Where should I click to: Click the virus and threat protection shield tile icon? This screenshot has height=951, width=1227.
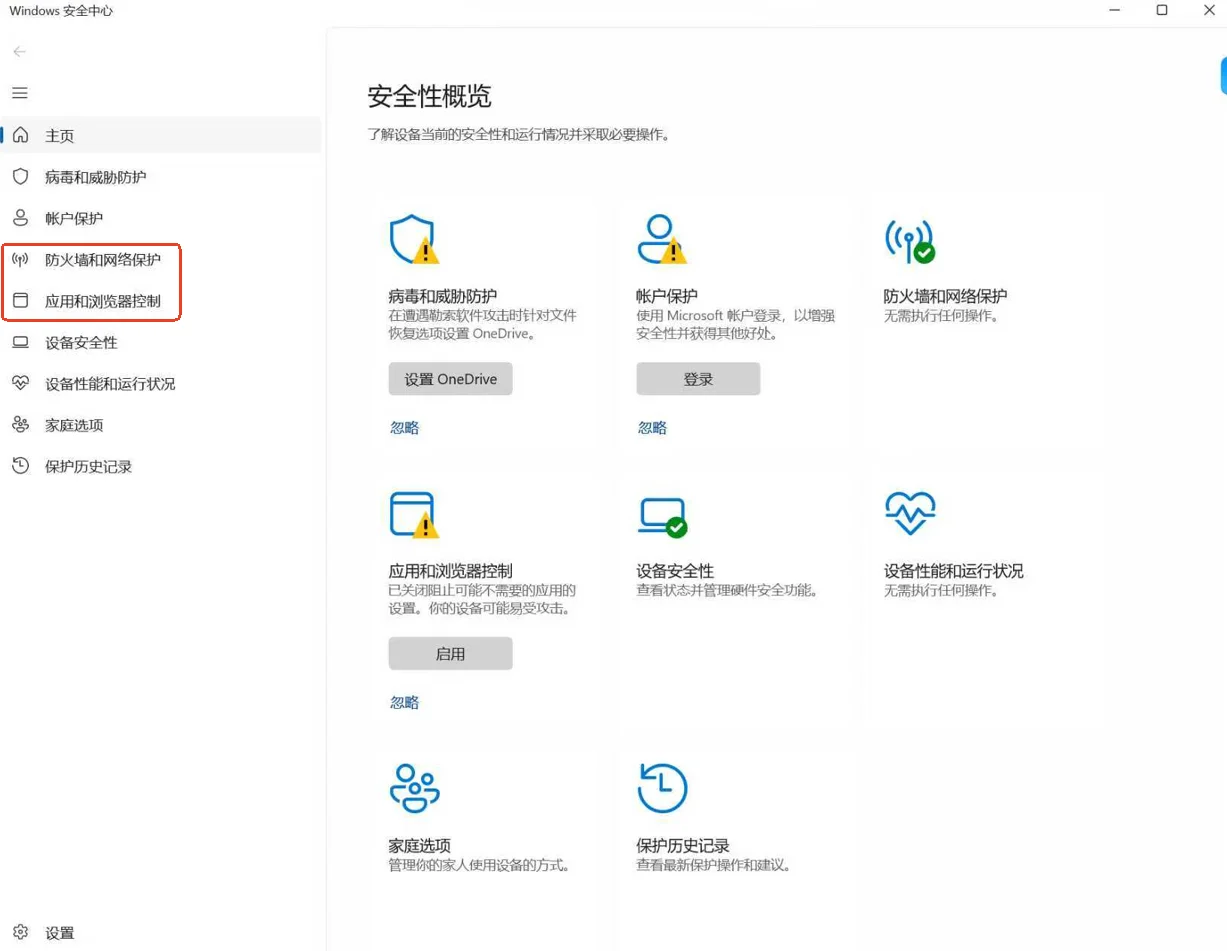(412, 239)
